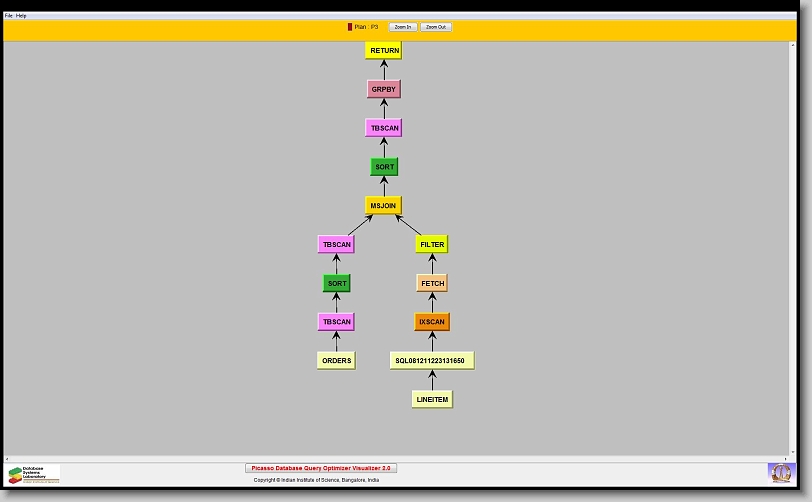812x502 pixels.
Task: Select the RETURN node at tree top
Action: (x=384, y=50)
